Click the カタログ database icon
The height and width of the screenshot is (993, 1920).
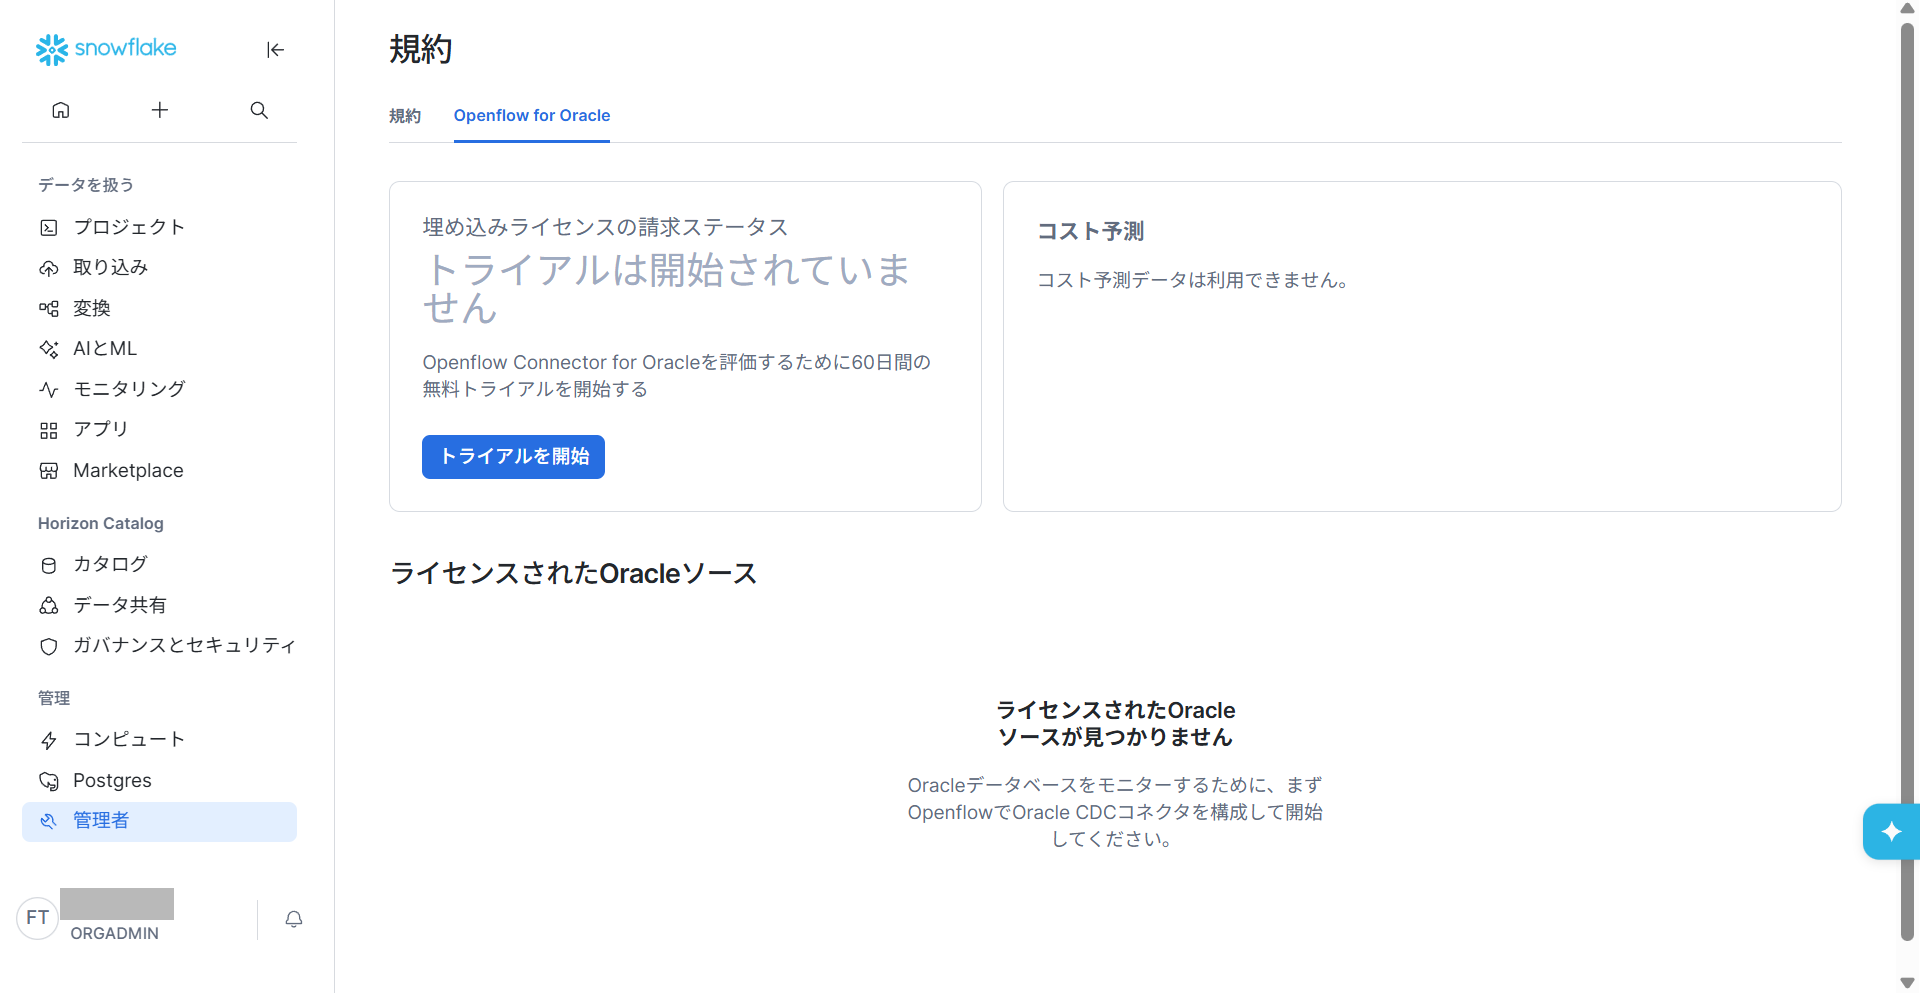pos(49,565)
